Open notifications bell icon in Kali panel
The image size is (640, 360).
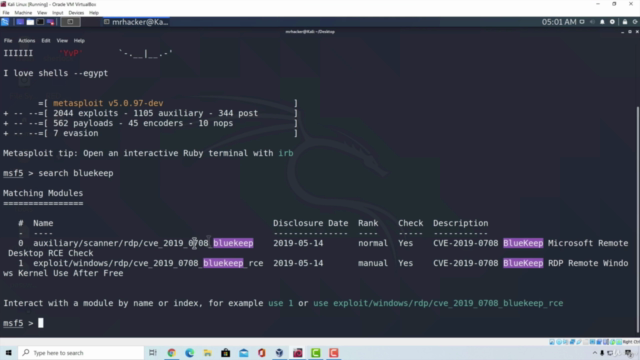point(602,22)
